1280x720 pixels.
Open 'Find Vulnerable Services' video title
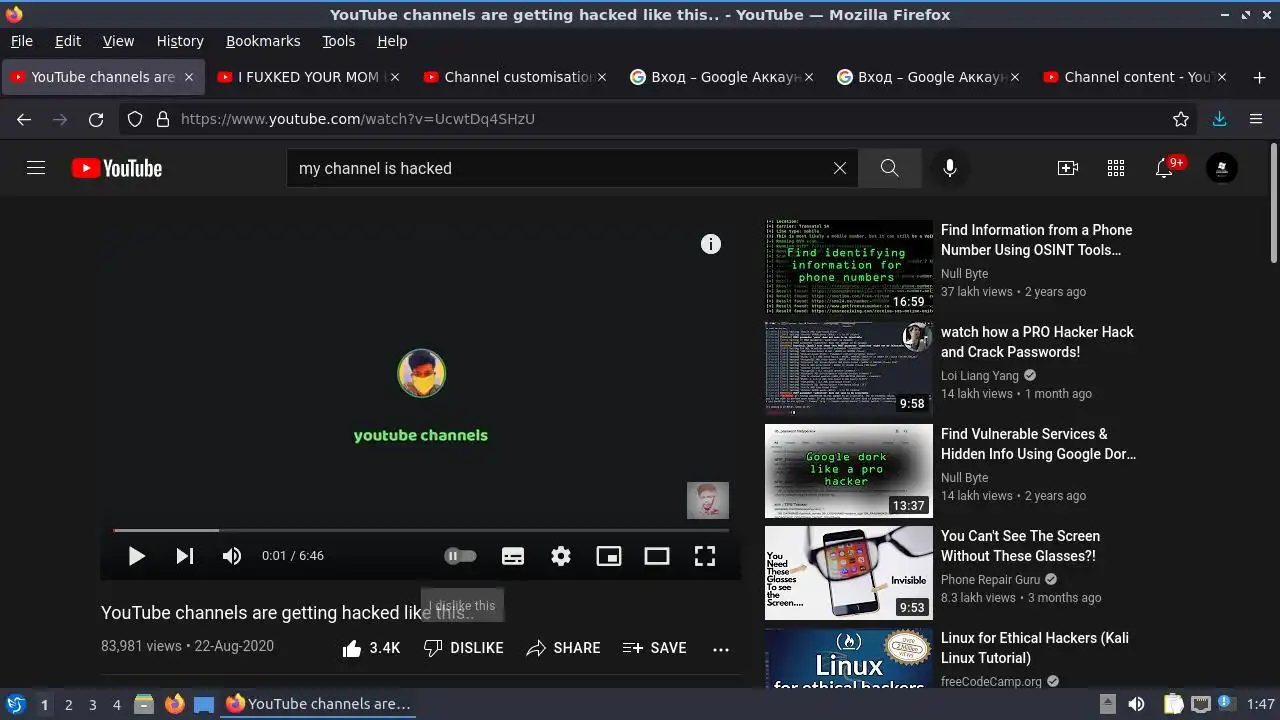(x=1038, y=444)
